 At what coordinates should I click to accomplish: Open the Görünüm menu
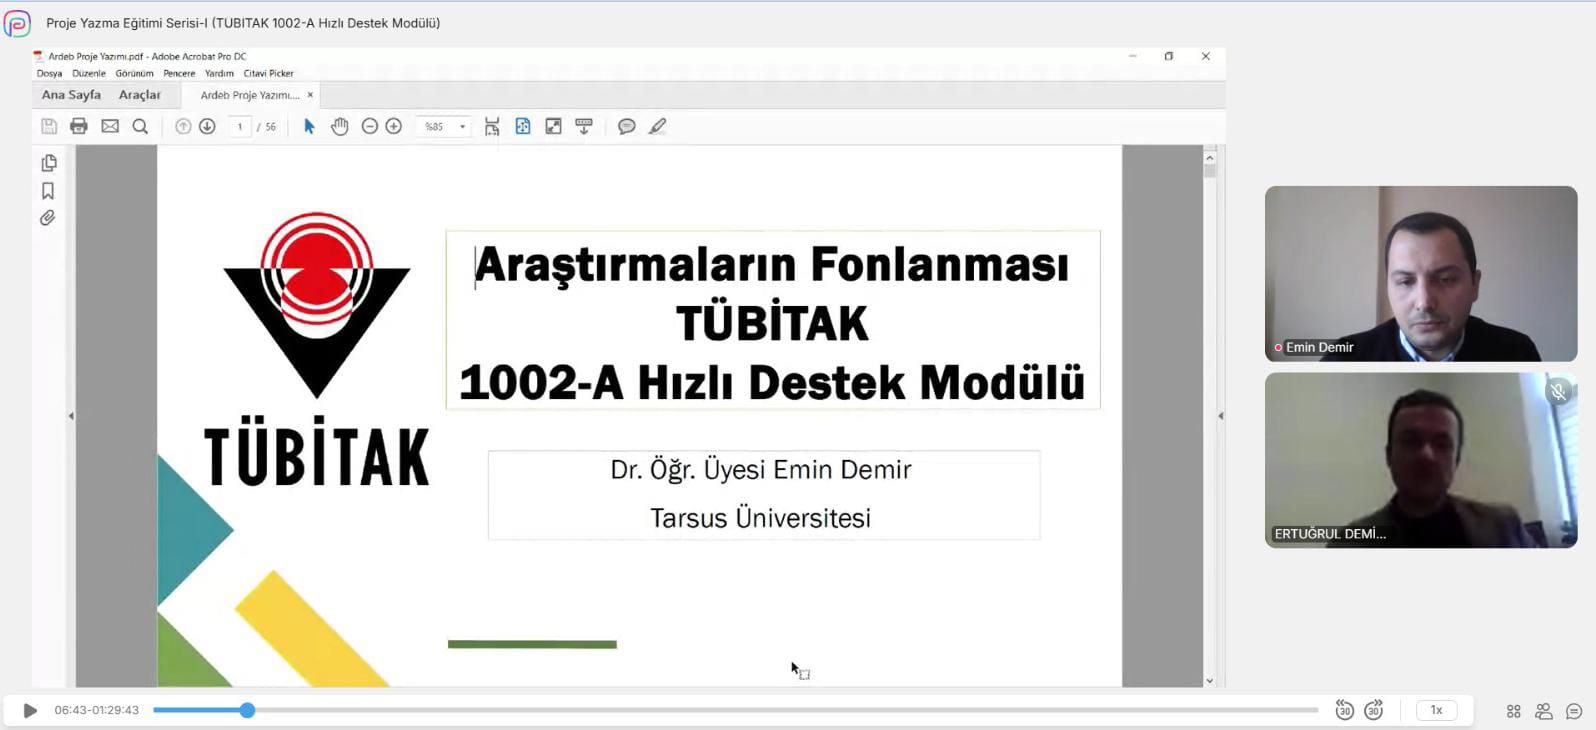point(135,73)
